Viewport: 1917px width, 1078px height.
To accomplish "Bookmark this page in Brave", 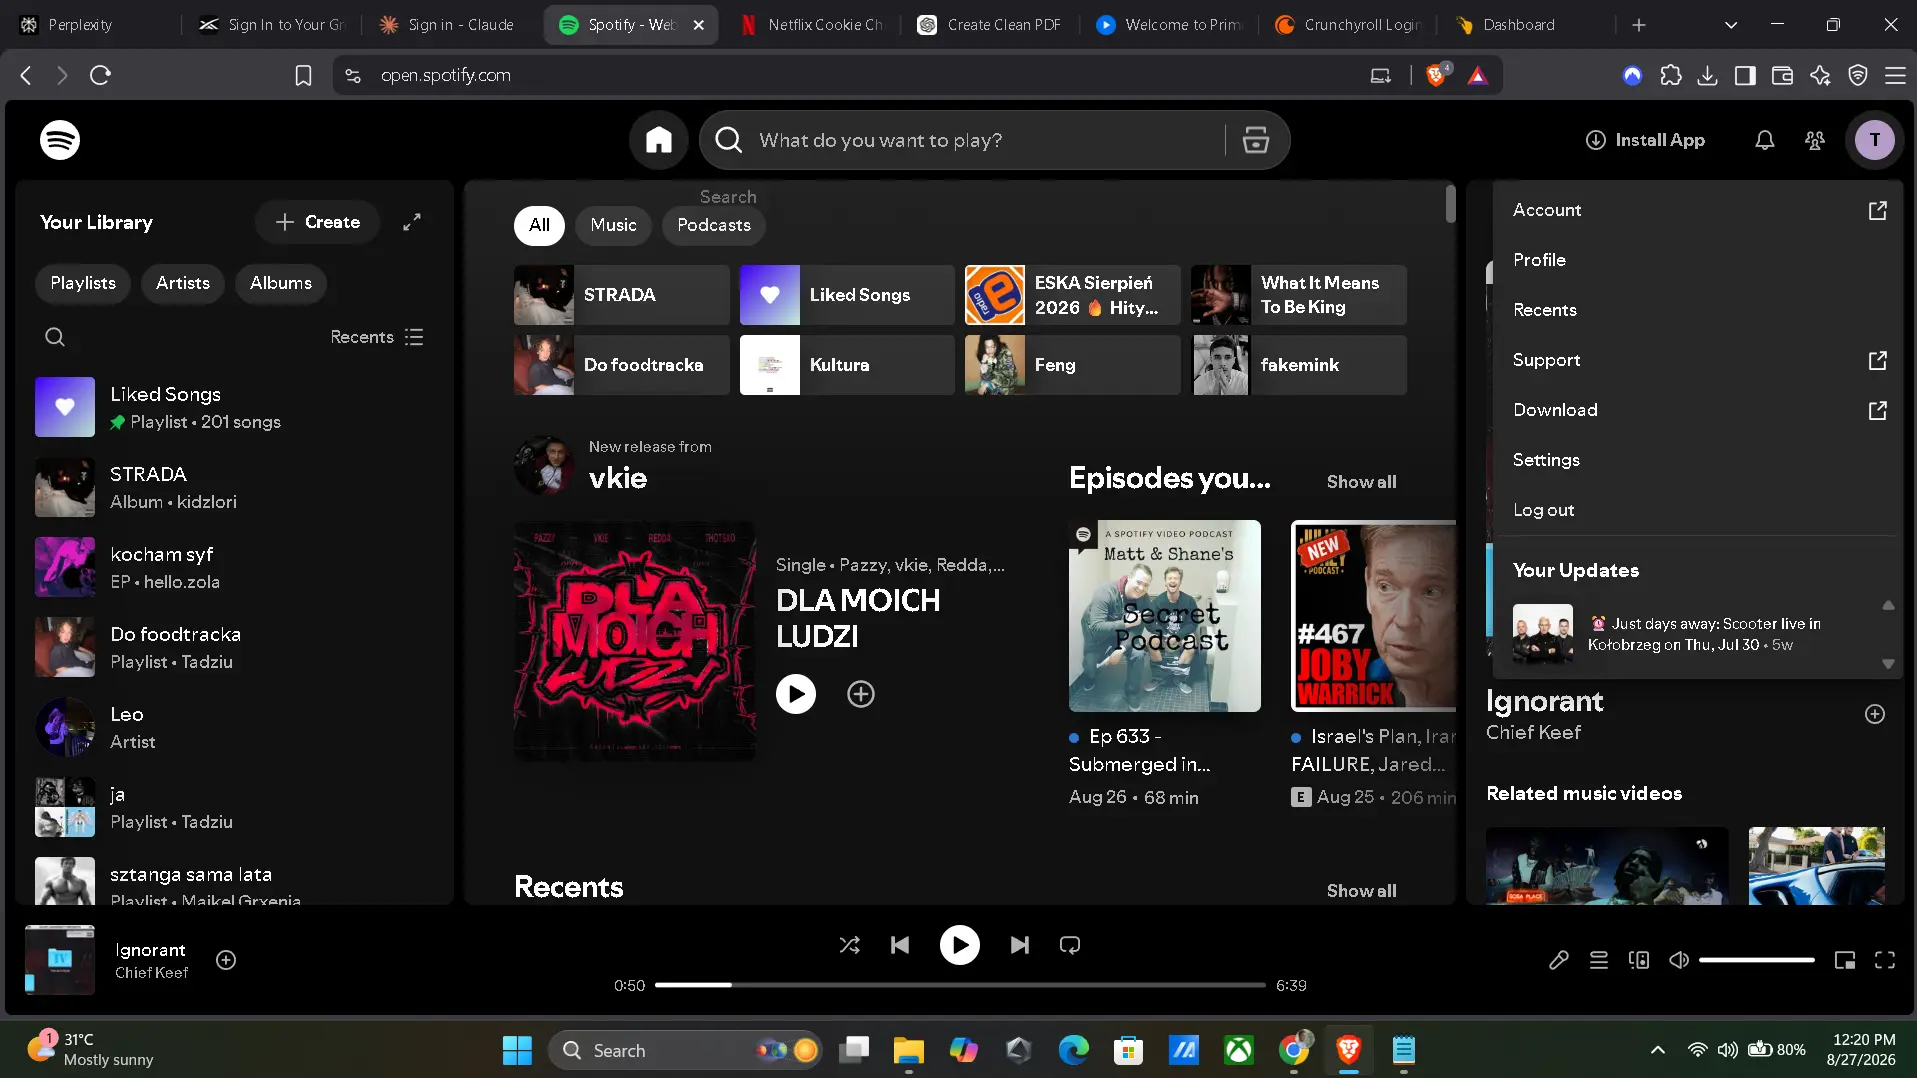I will [303, 75].
